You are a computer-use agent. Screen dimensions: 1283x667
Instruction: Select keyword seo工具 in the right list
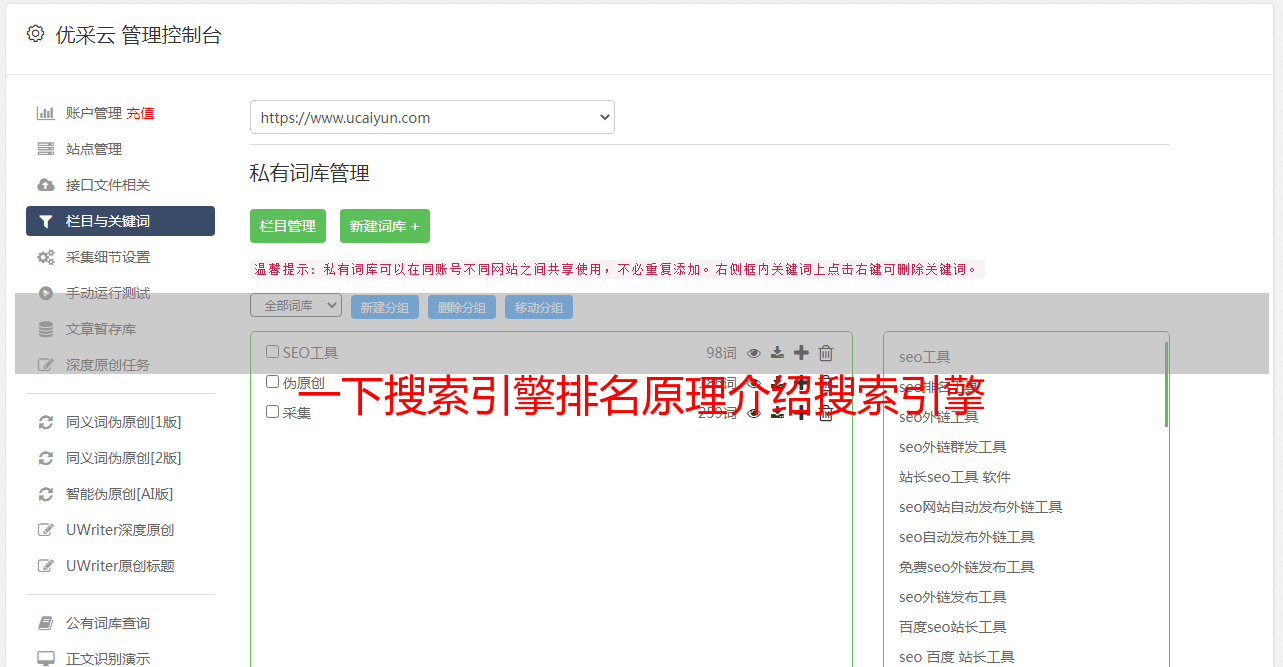tap(925, 357)
